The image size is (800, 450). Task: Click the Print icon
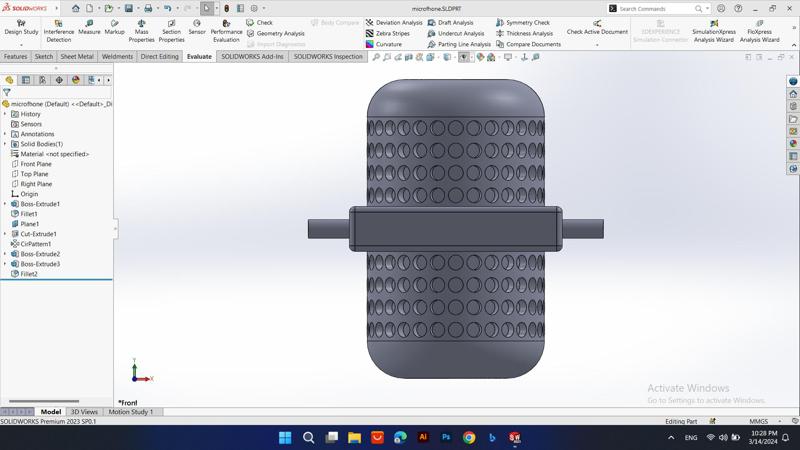pyautogui.click(x=148, y=8)
